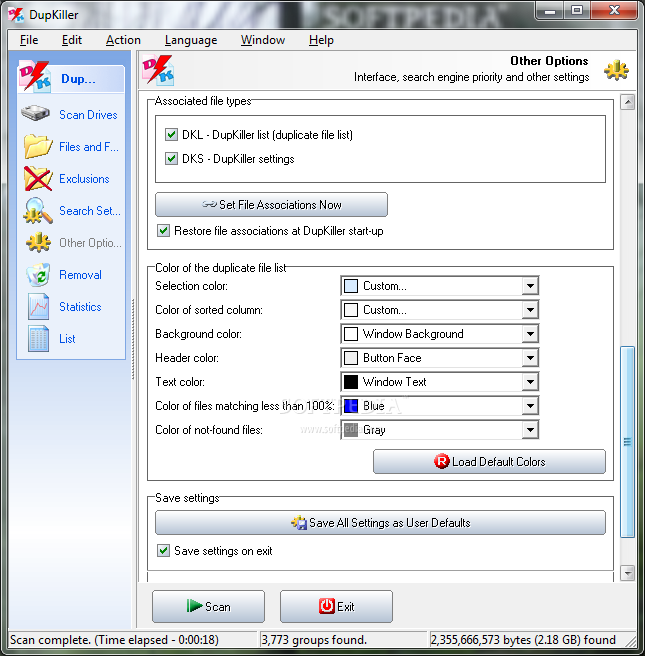This screenshot has height=656, width=645.
Task: Click status bar '2,355,666,573 bytes' entry
Action: pyautogui.click(x=523, y=640)
